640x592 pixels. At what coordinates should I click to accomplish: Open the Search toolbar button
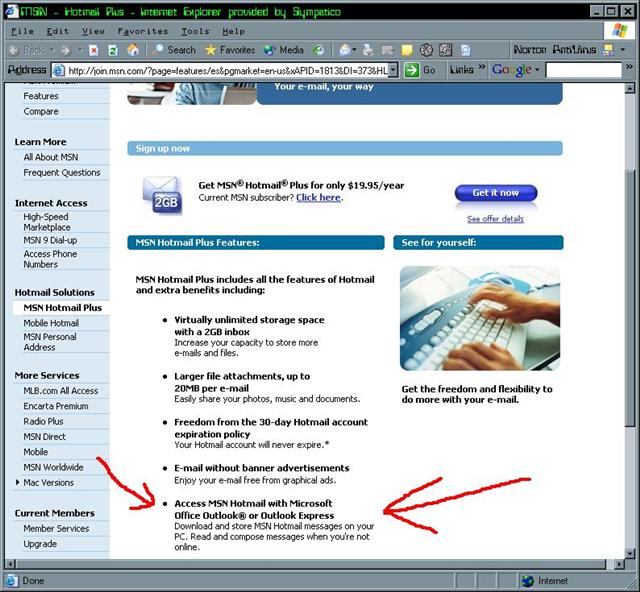tap(173, 50)
